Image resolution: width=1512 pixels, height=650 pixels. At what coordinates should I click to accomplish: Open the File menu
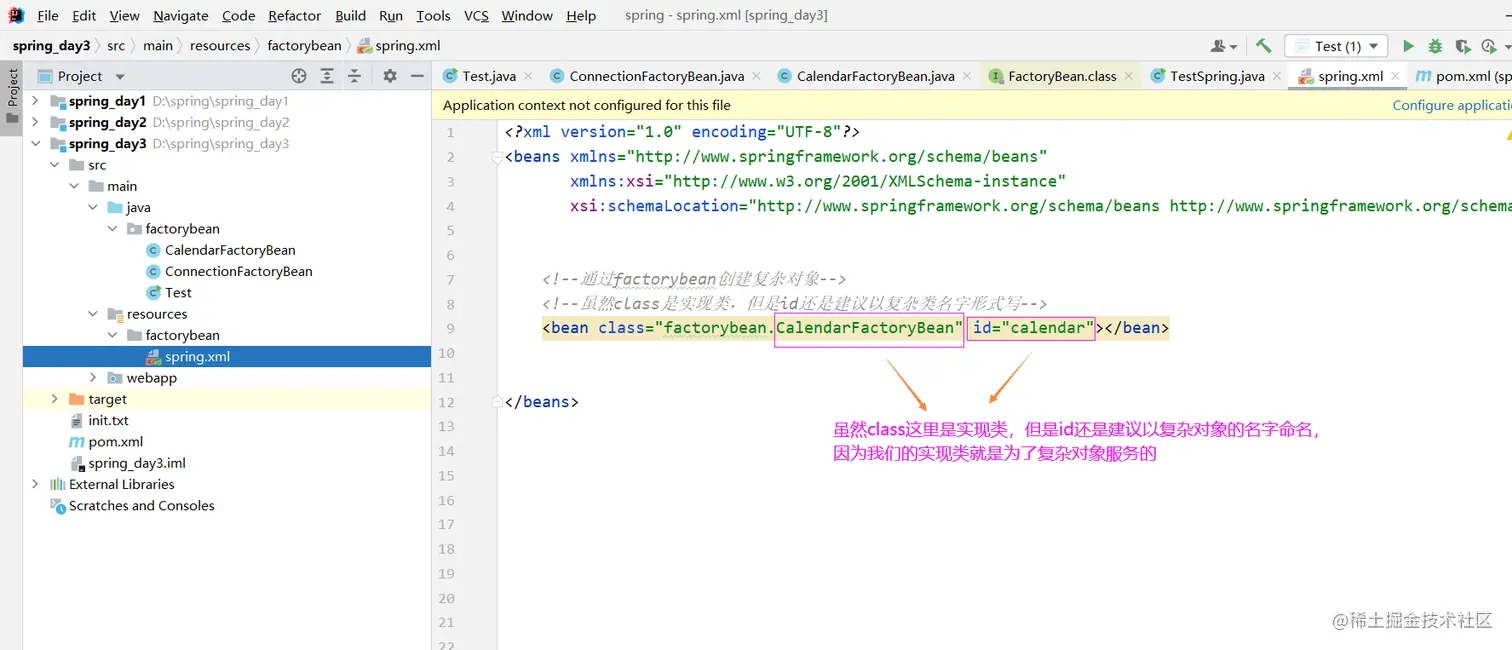47,16
